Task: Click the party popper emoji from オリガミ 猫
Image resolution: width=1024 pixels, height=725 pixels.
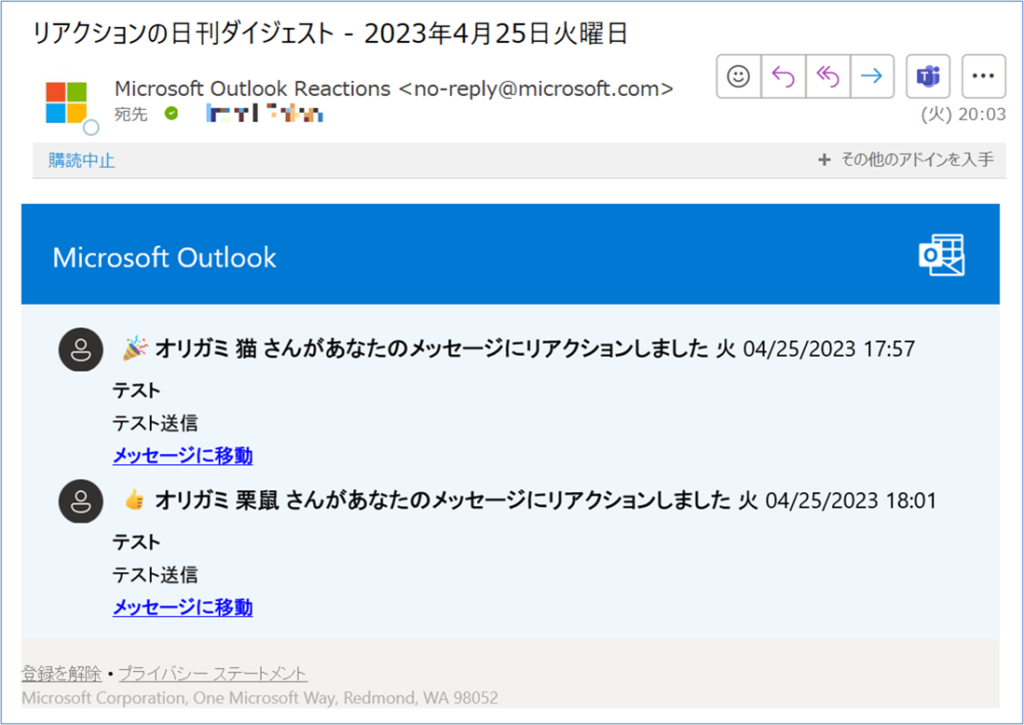Action: pyautogui.click(x=134, y=348)
